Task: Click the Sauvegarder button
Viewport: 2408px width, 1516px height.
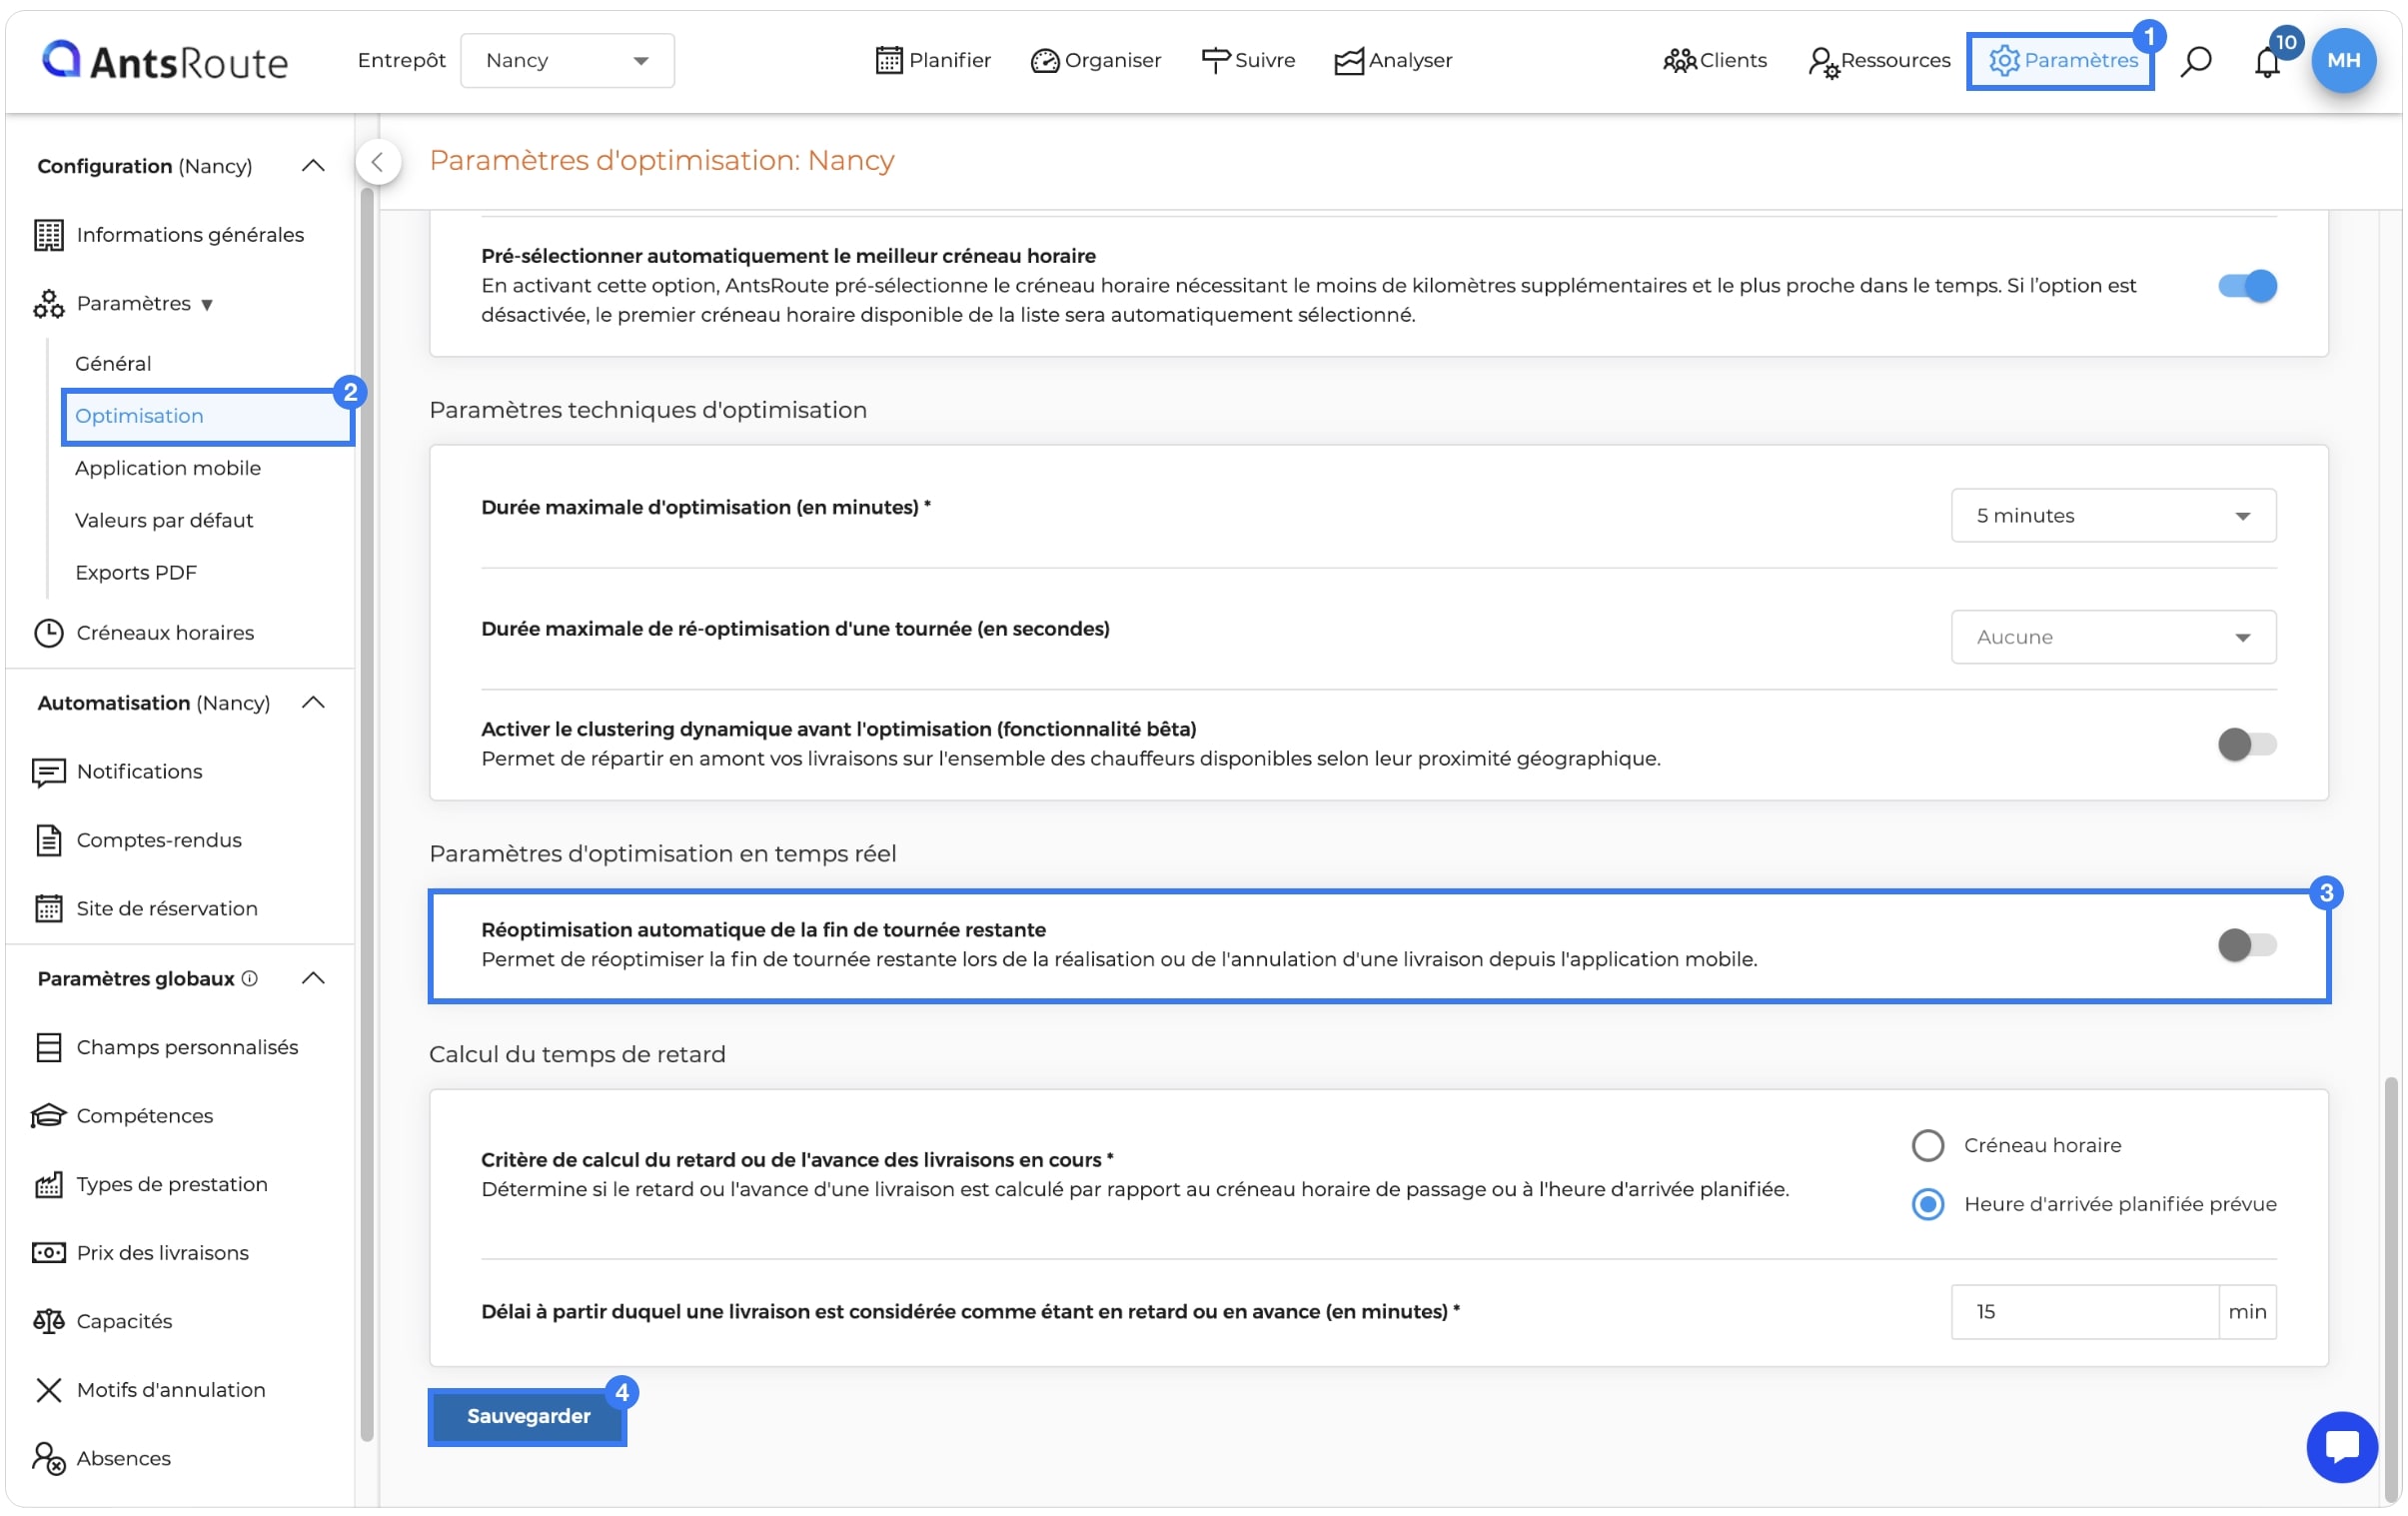Action: click(528, 1416)
